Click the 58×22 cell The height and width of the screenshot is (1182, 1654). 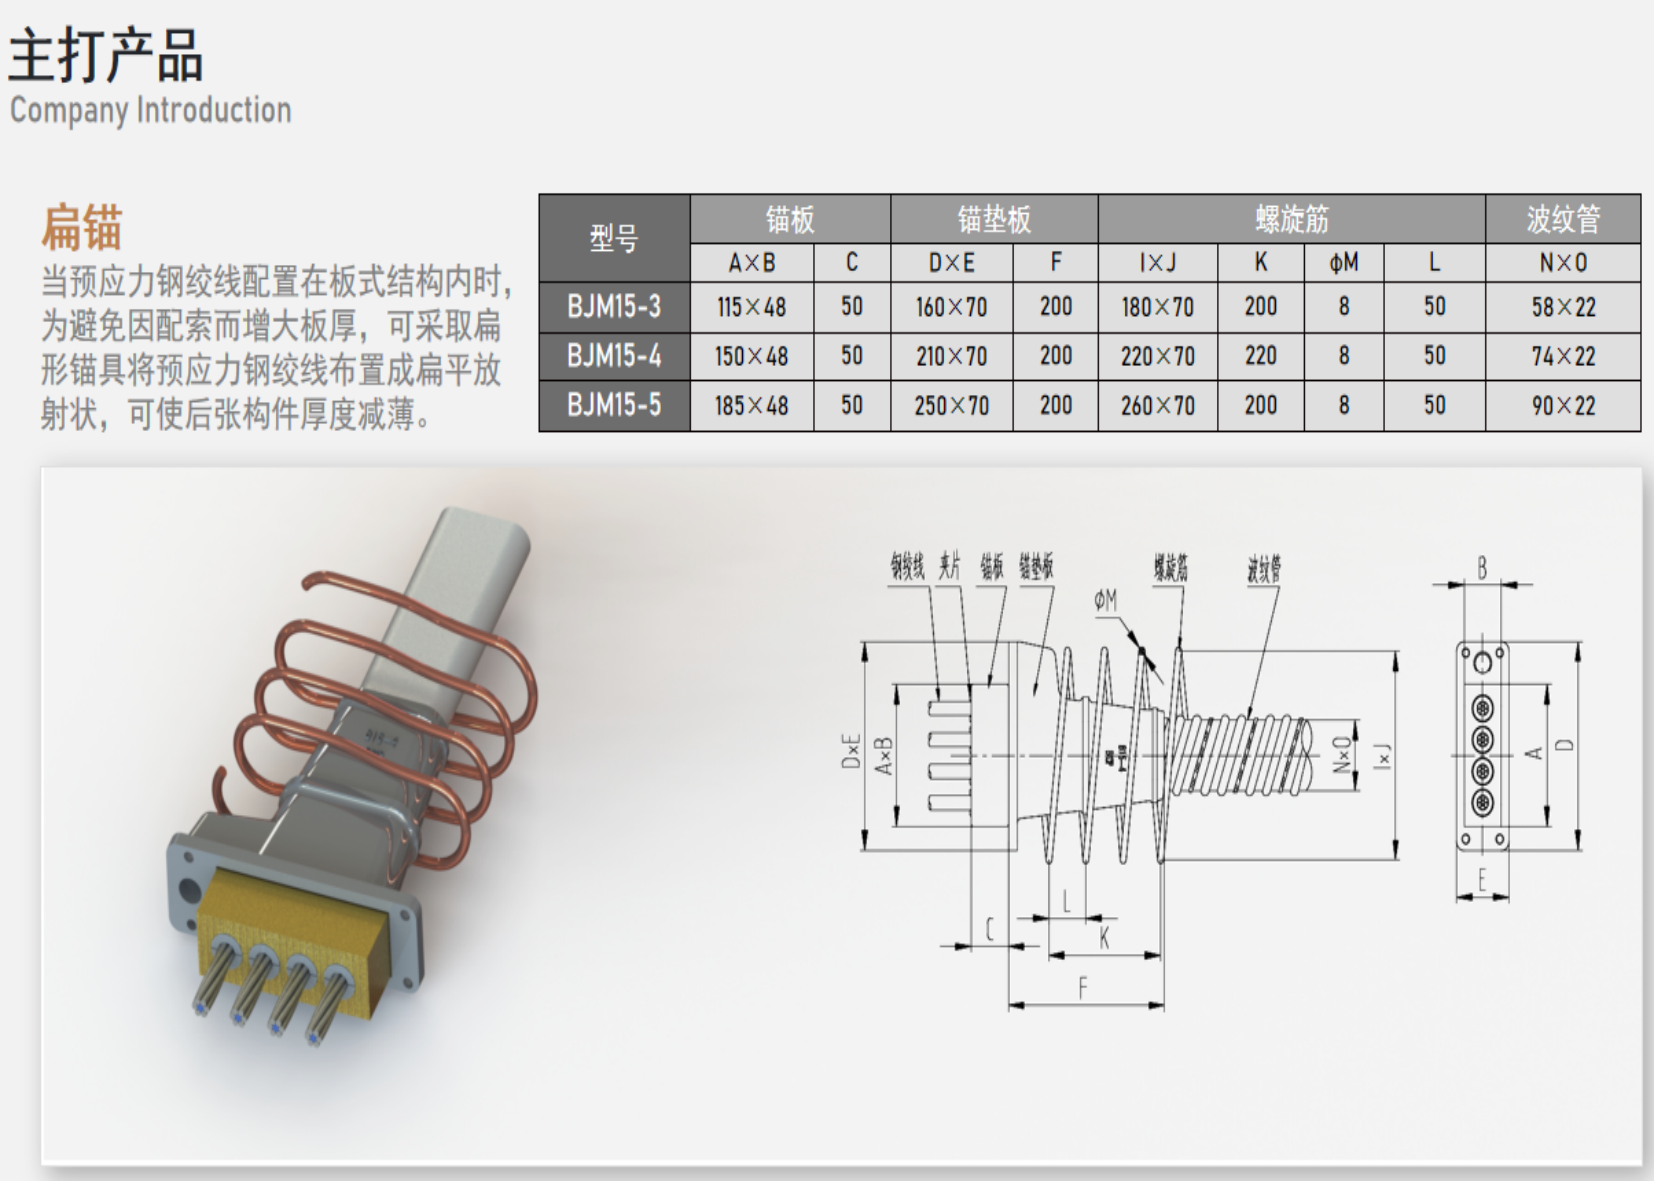coord(1563,307)
